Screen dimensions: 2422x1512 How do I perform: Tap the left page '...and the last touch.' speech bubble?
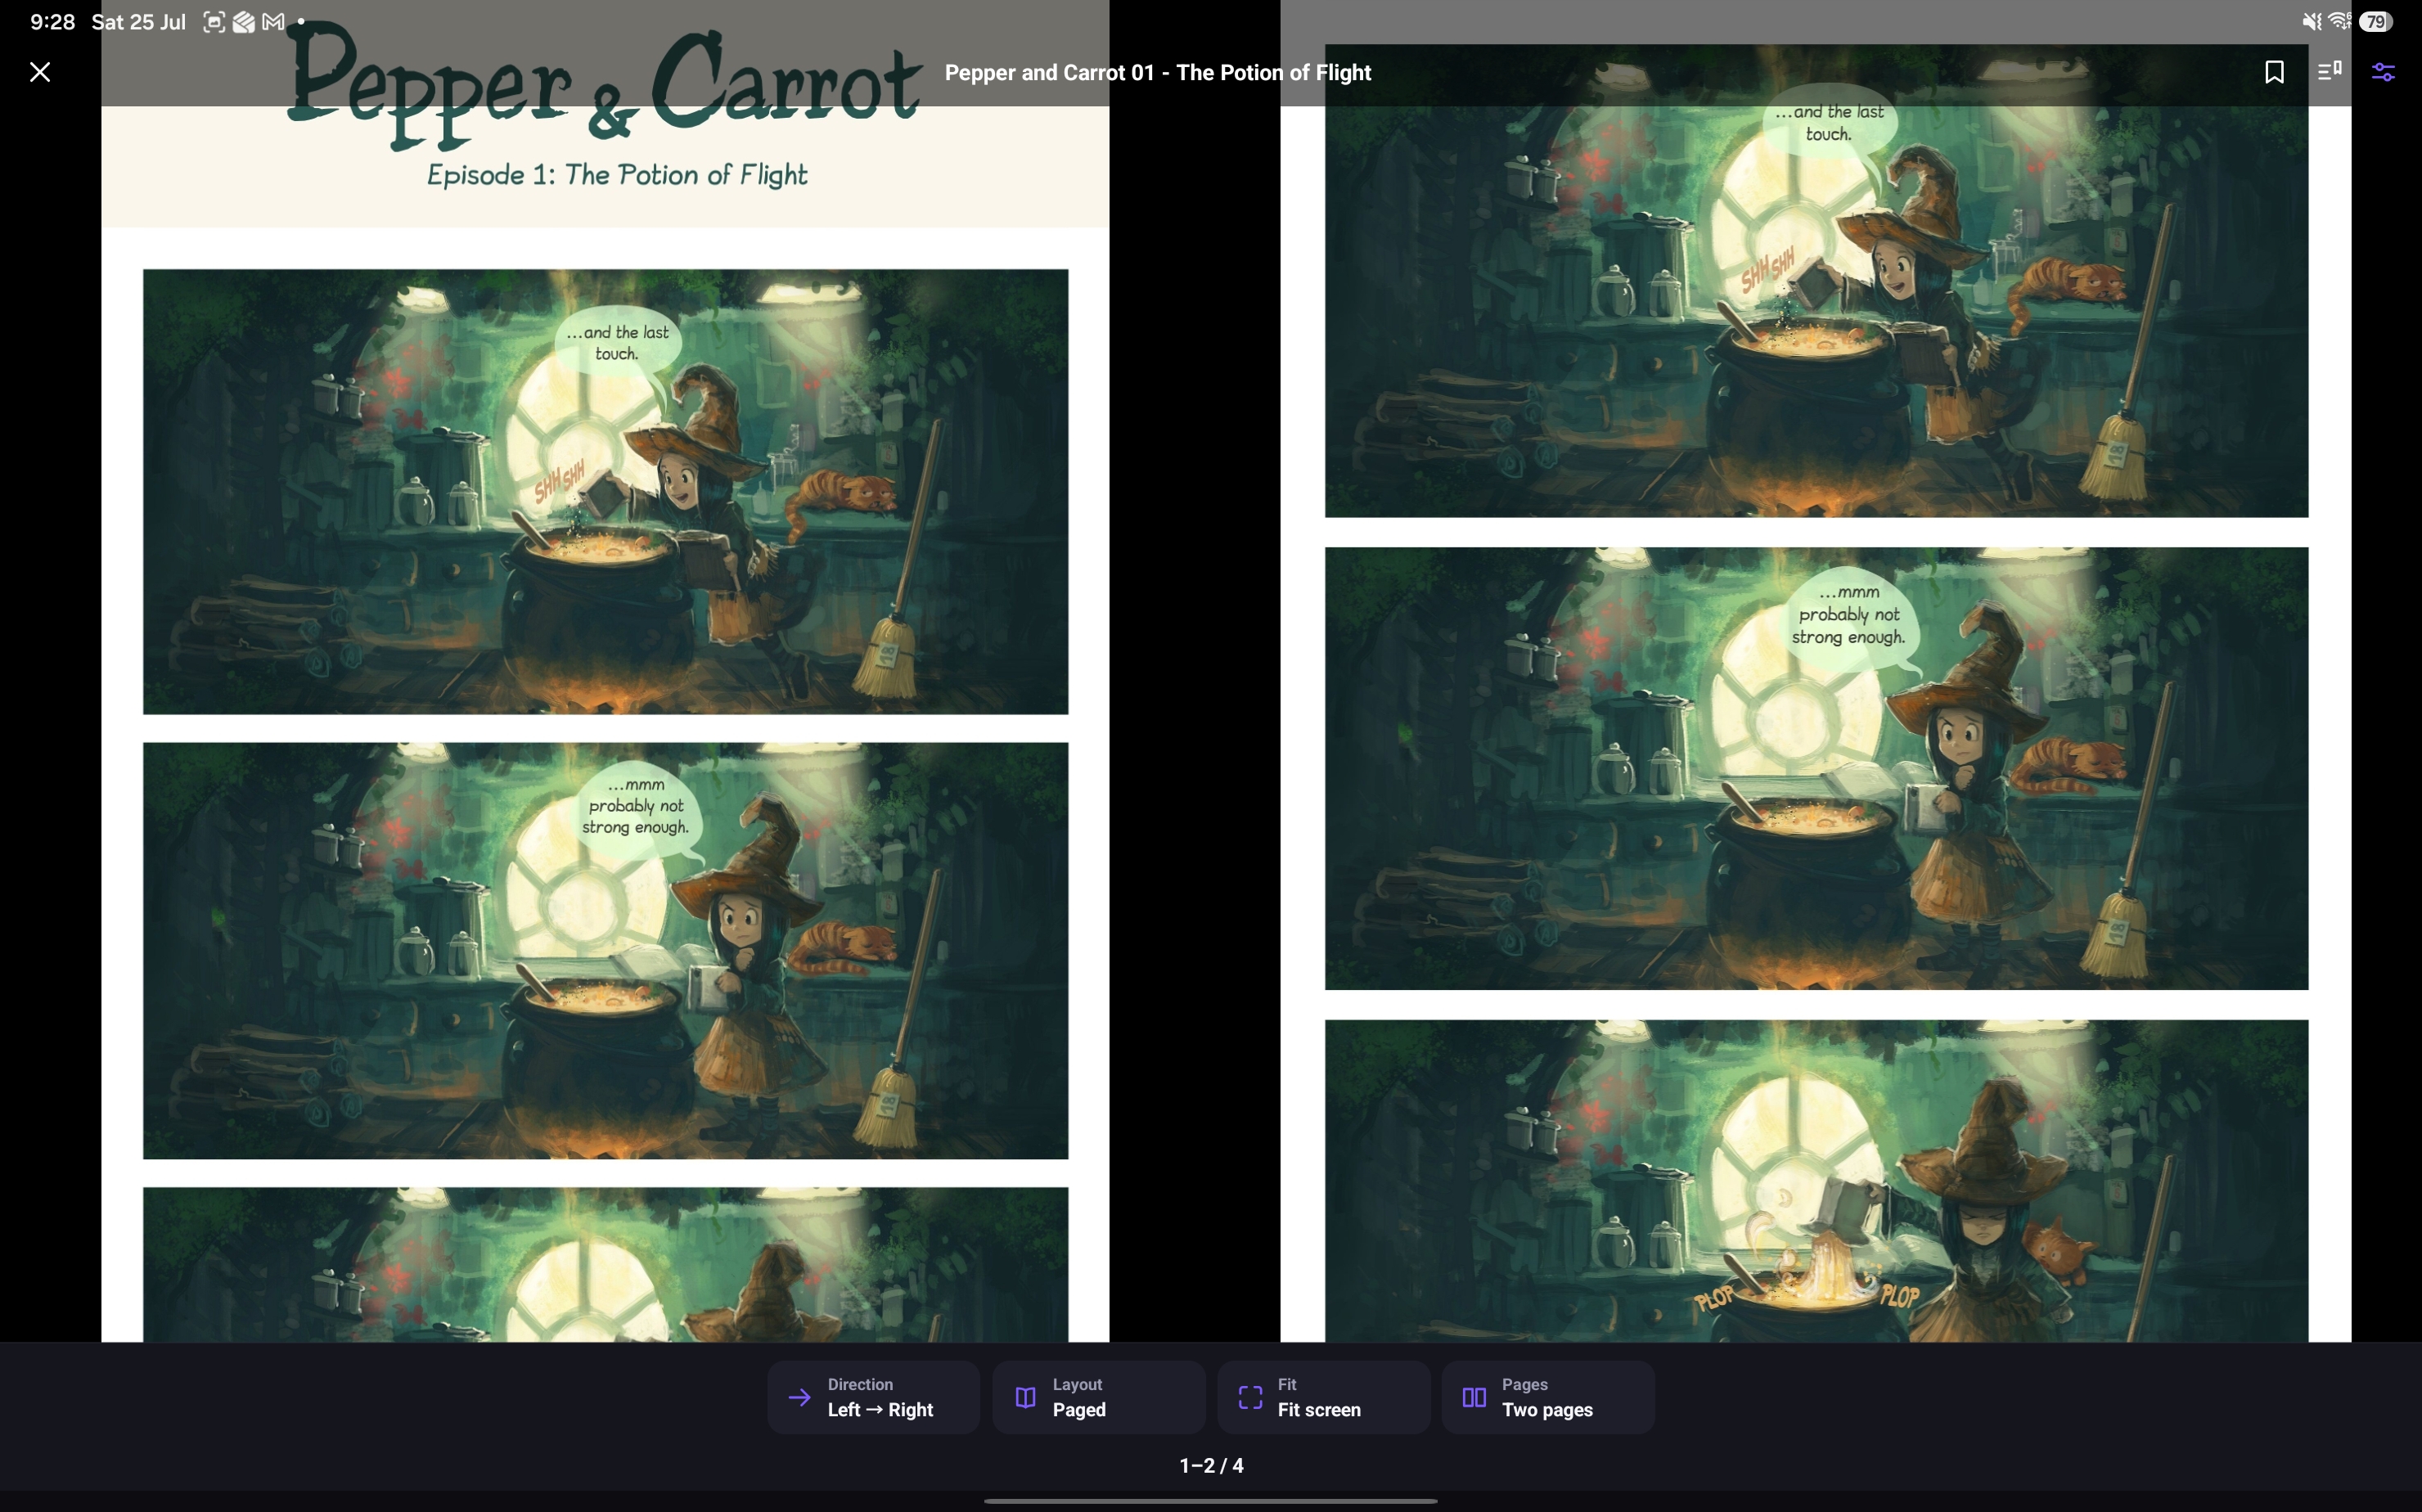tap(617, 343)
